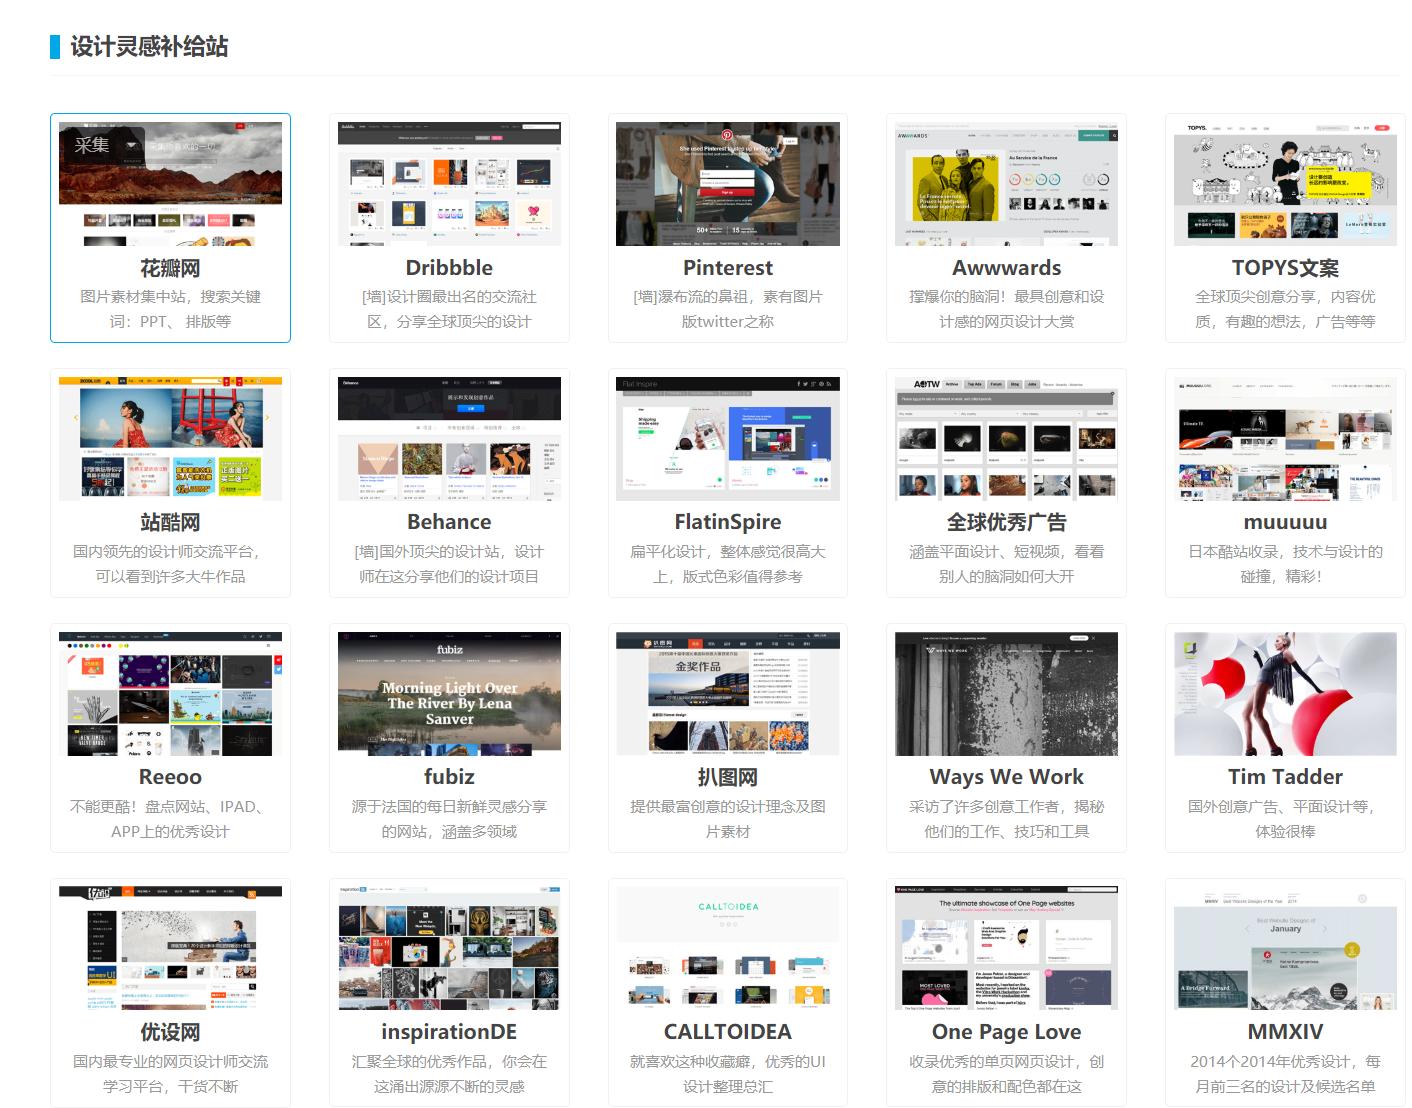Select the One Page Love thumbnail
This screenshot has height=1108, width=1412.
point(1006,949)
